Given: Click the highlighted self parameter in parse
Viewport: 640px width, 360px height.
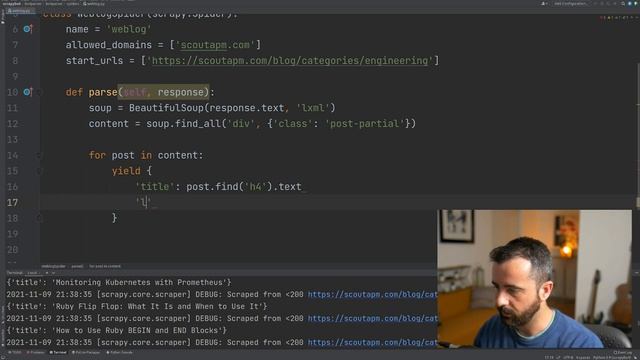Looking at the screenshot, I should (135, 92).
